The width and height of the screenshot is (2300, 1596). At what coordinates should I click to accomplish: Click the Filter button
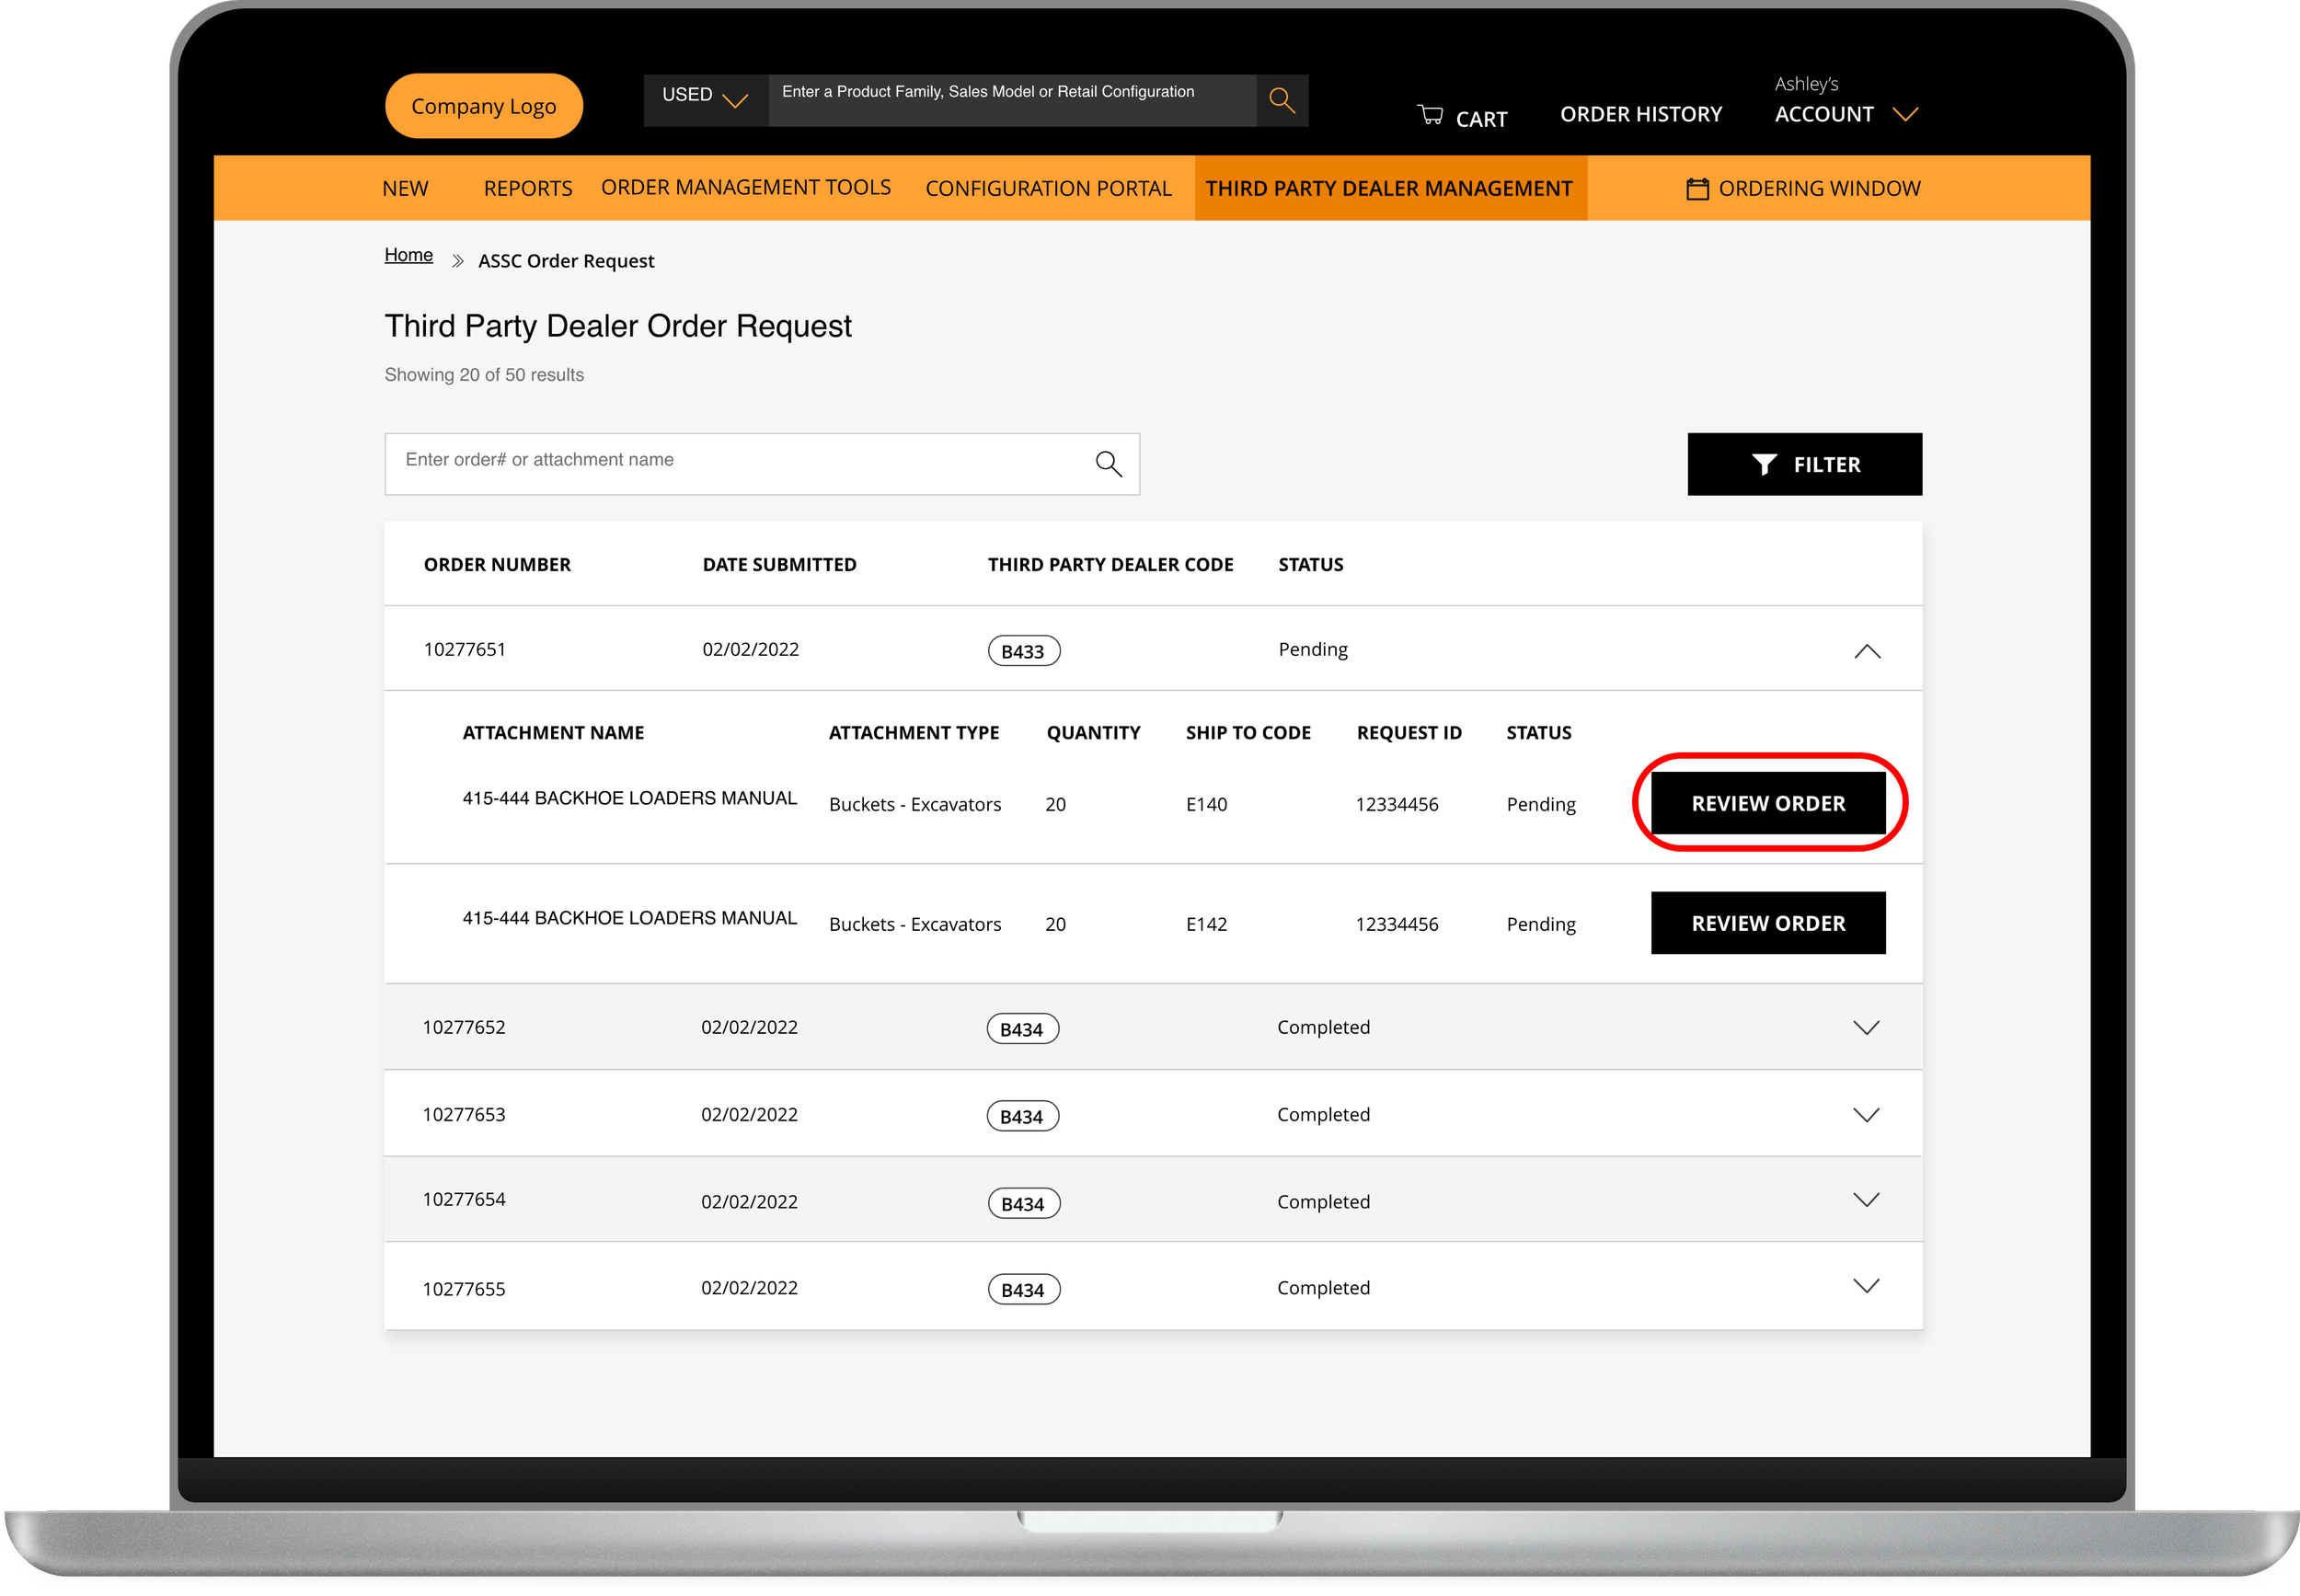(x=1803, y=464)
